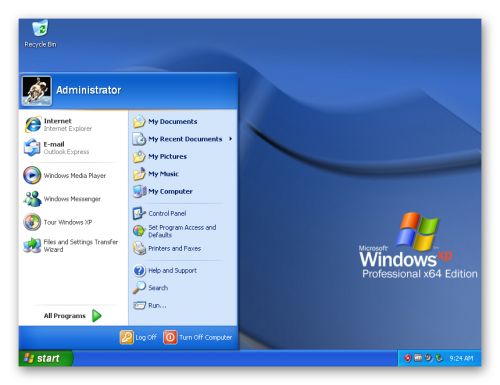Click the Log Off key icon
Image resolution: width=500 pixels, height=385 pixels.
point(127,337)
